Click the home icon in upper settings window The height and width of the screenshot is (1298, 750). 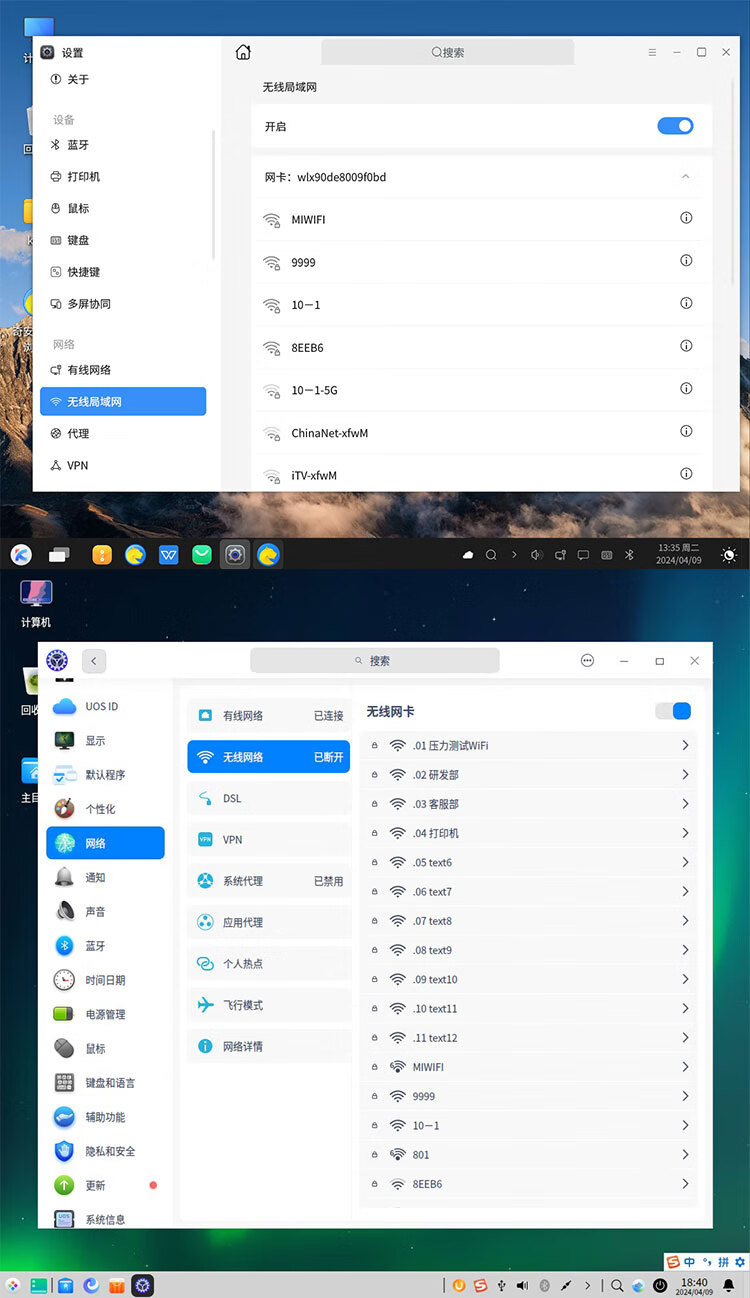point(243,52)
